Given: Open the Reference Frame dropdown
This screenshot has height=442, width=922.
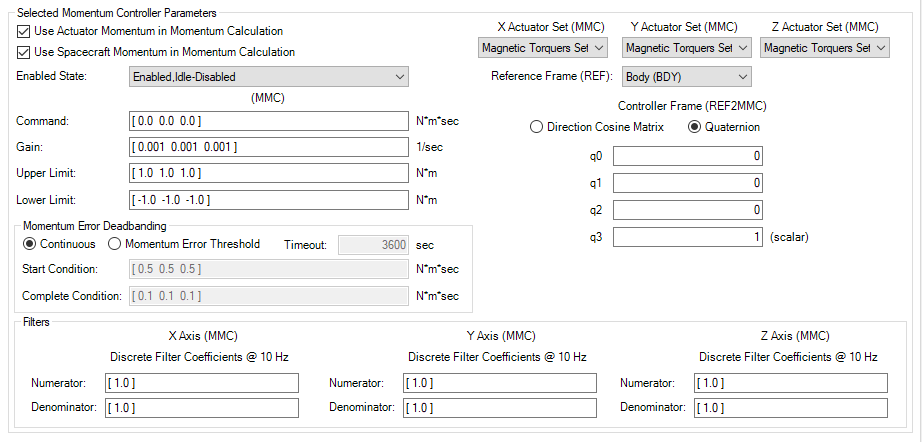Looking at the screenshot, I should pyautogui.click(x=686, y=76).
